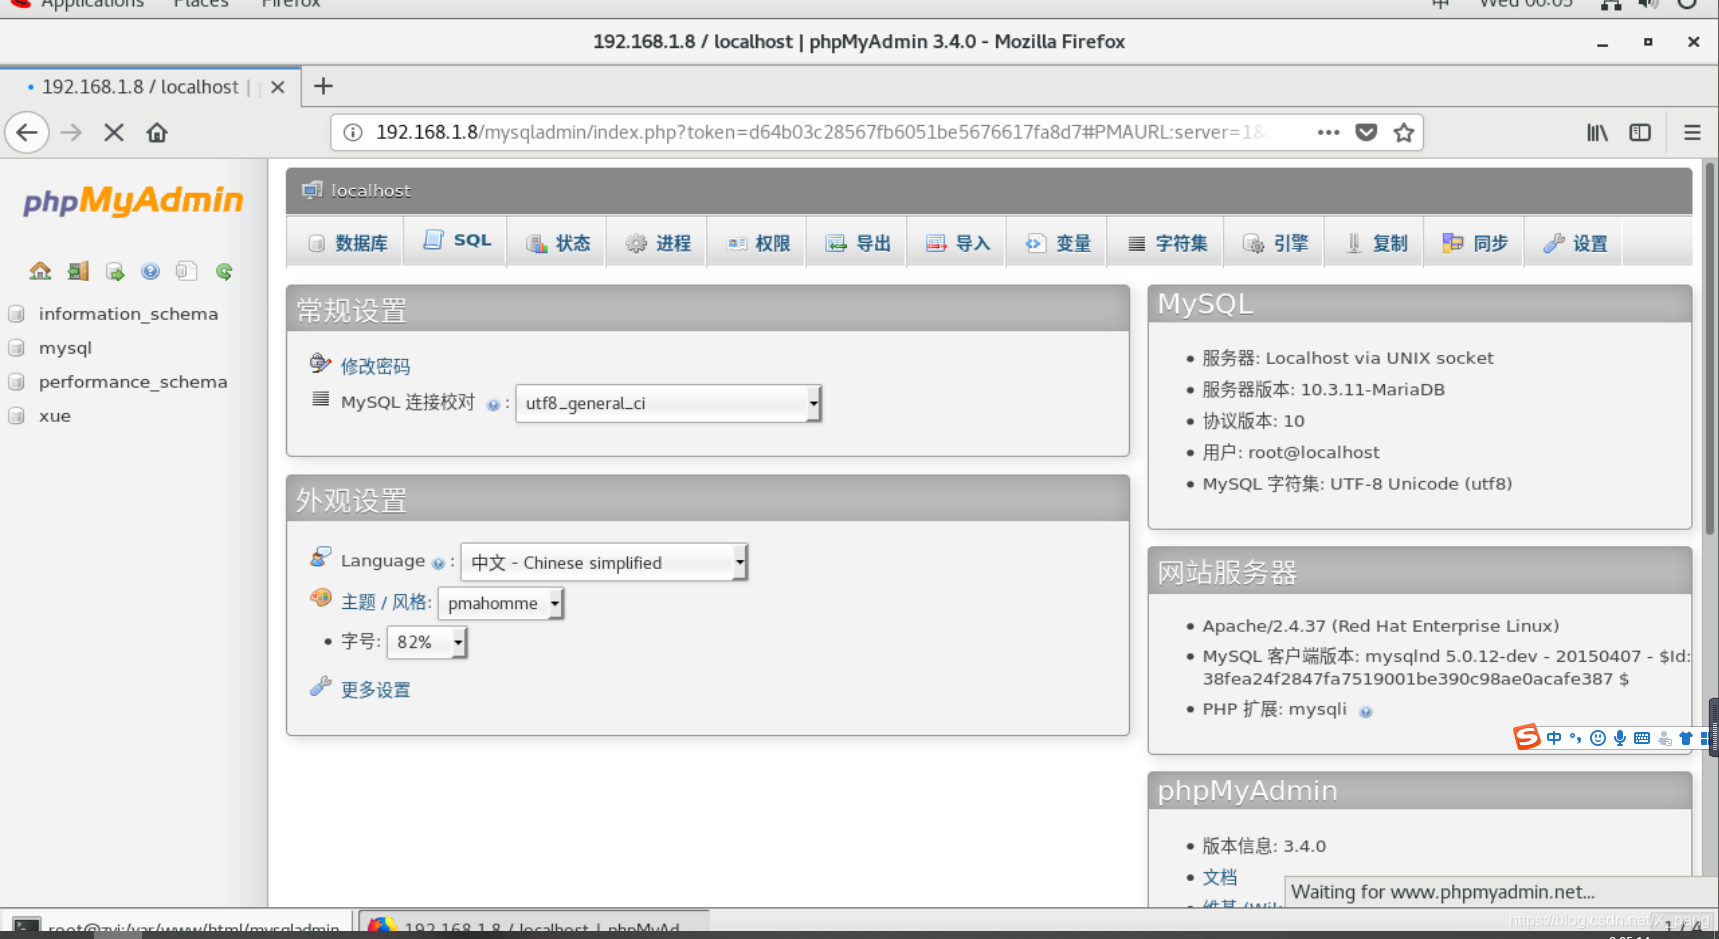Click 修改密码 link
The width and height of the screenshot is (1719, 939).
[x=375, y=366]
